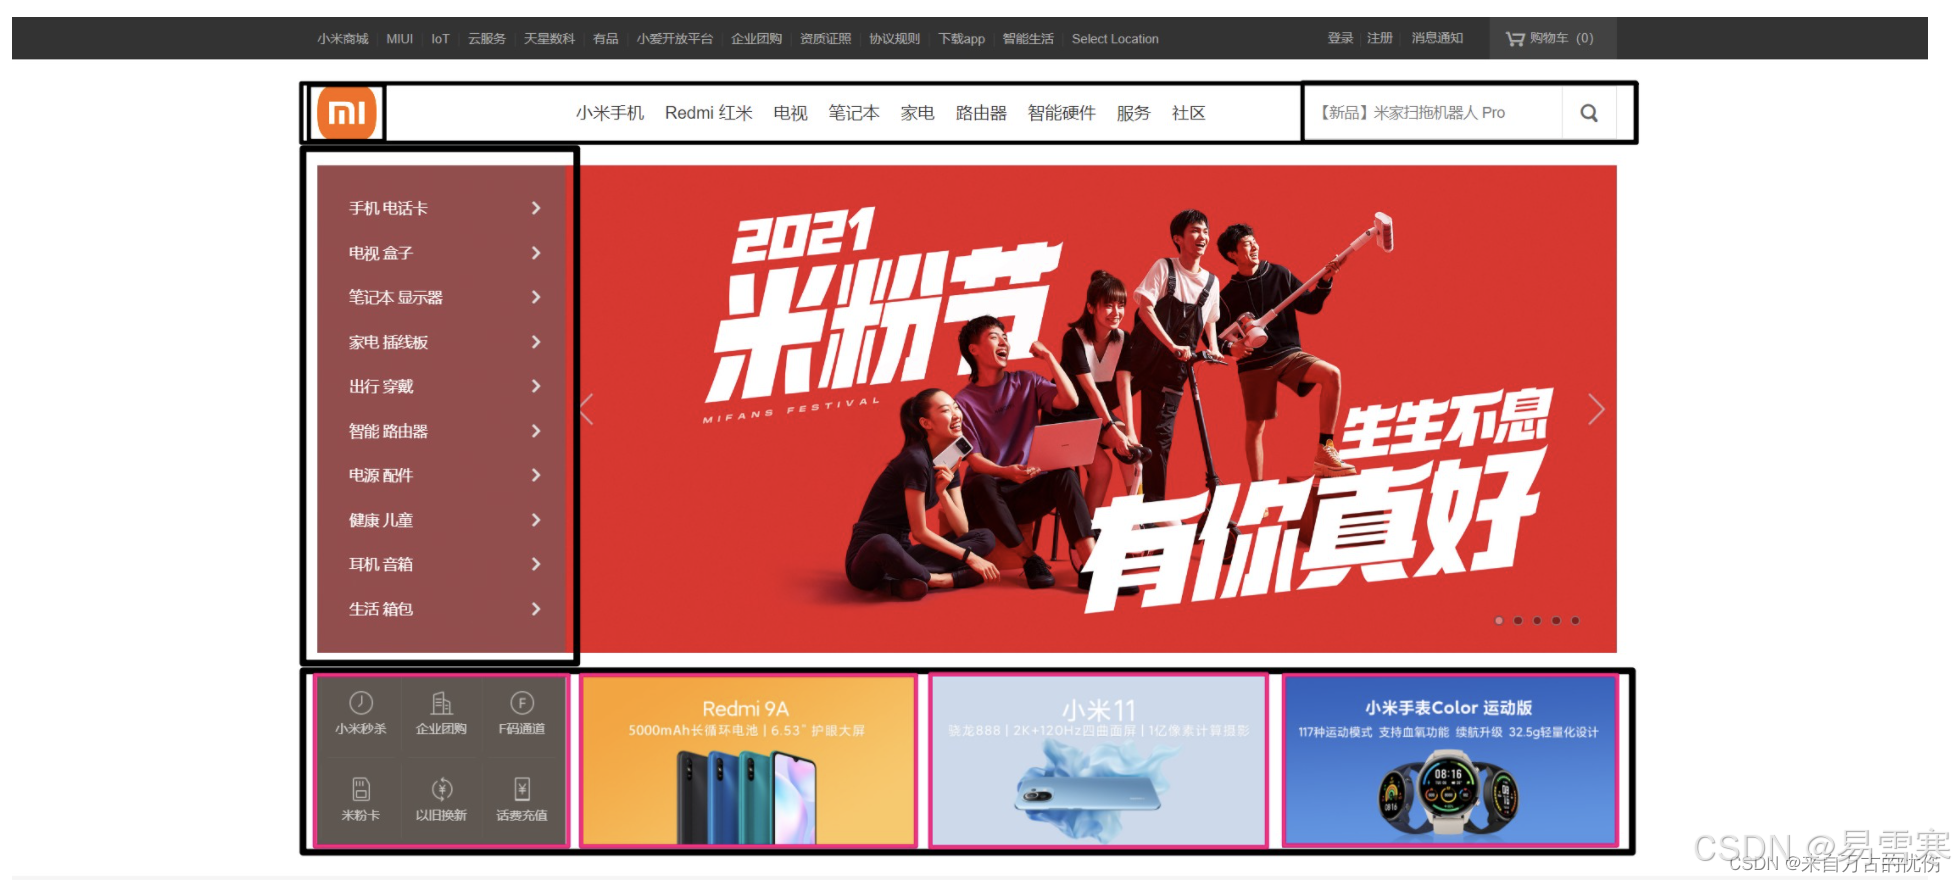The width and height of the screenshot is (1956, 882).
Task: Go to previous banner slide arrow
Action: 588,409
